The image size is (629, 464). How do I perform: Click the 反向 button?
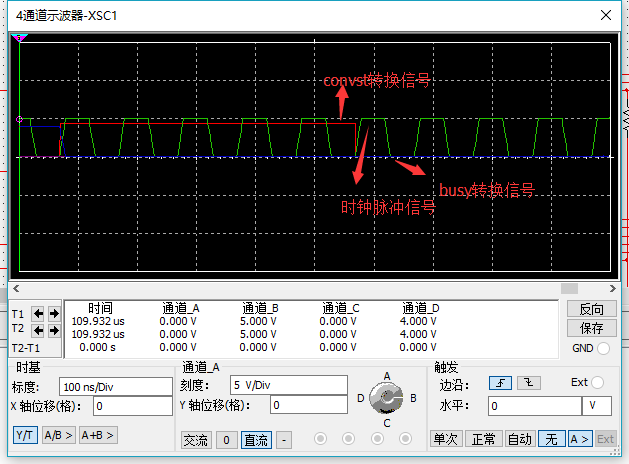pyautogui.click(x=592, y=309)
